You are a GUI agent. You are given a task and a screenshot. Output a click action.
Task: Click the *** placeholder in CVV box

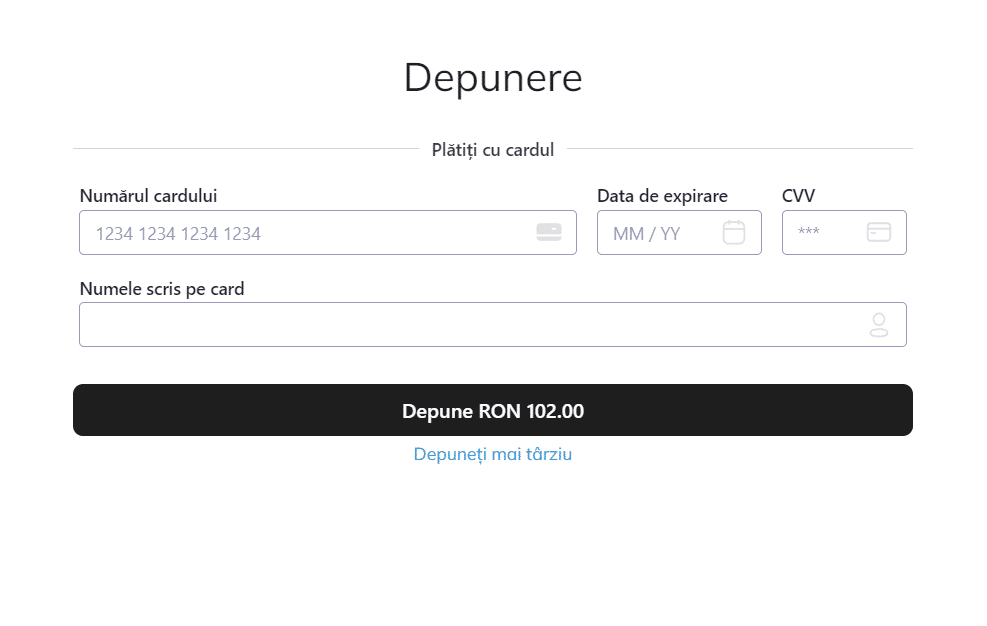pyautogui.click(x=808, y=234)
